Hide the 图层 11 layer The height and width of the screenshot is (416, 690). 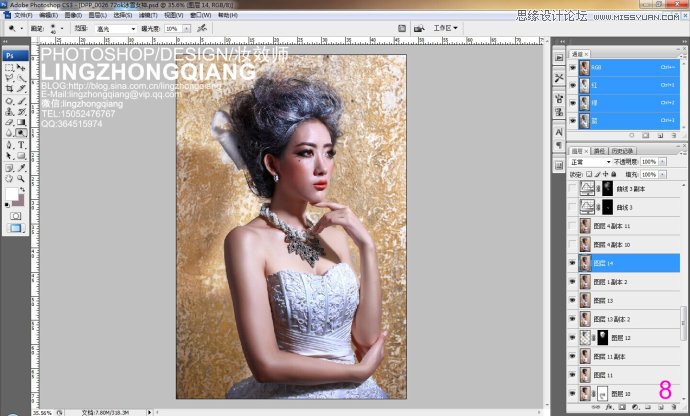[x=573, y=375]
